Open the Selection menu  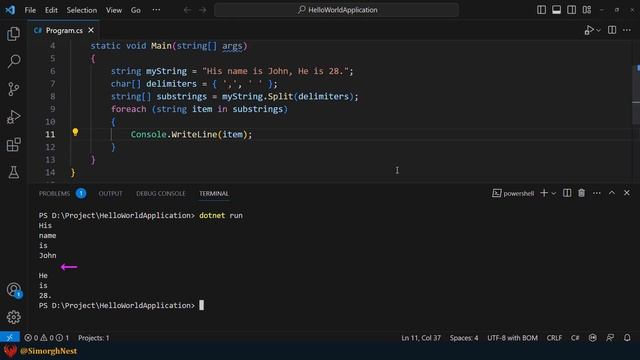82,10
